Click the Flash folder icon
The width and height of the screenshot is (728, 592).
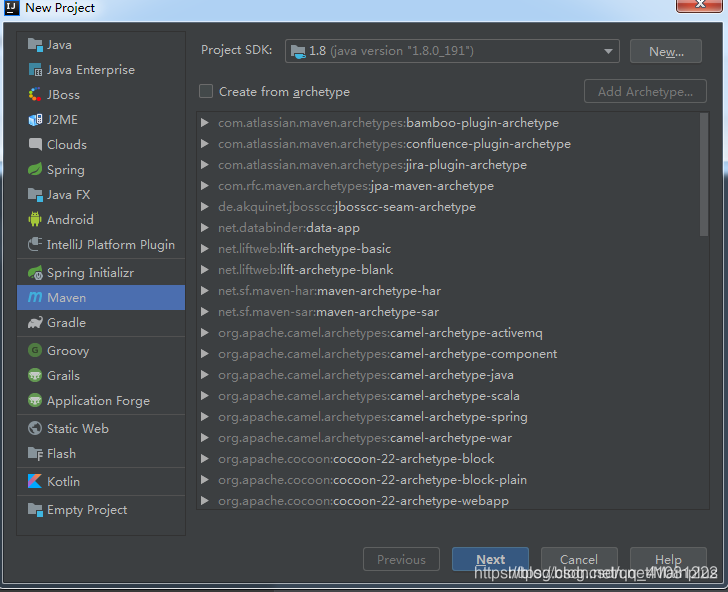(35, 453)
